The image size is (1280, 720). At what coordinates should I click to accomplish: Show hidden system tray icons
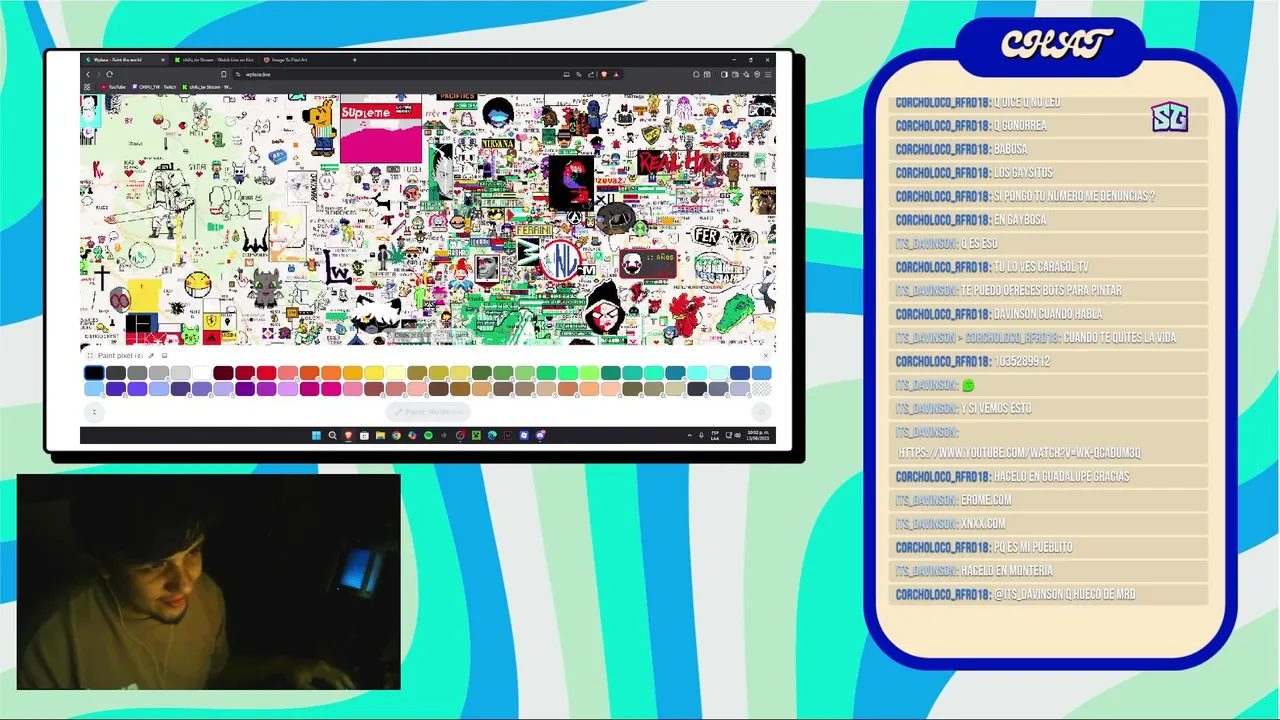click(x=689, y=435)
